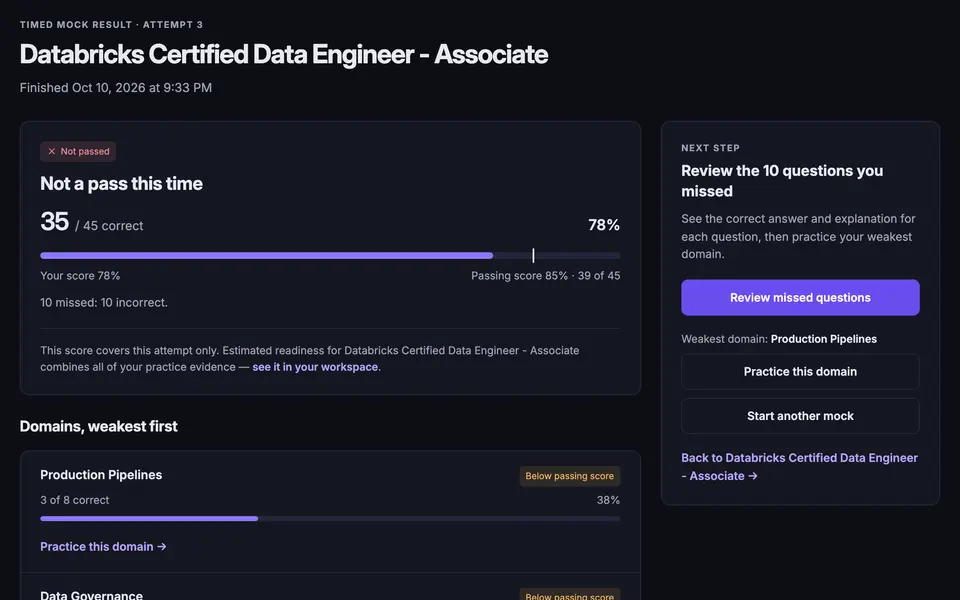Click the Production Pipelines domain progress bar
Screen dimensions: 960x600
[x=330, y=519]
